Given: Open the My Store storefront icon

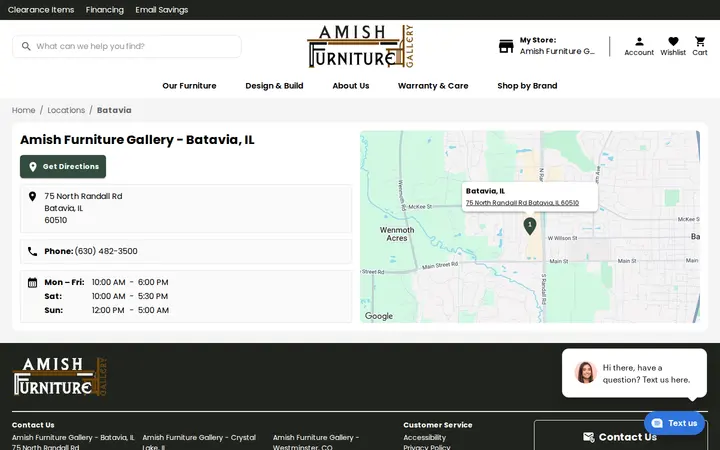Looking at the screenshot, I should pyautogui.click(x=506, y=46).
